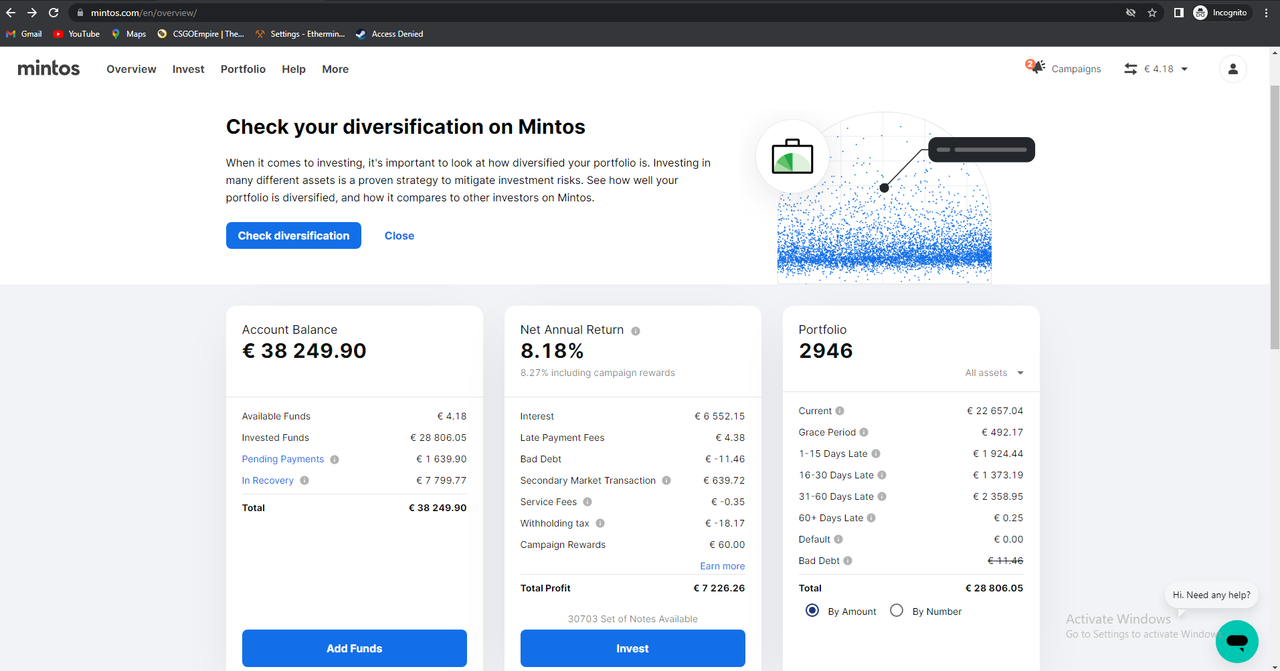This screenshot has width=1280, height=671.
Task: Show info icon beside 1-15 Days Late
Action: point(877,454)
